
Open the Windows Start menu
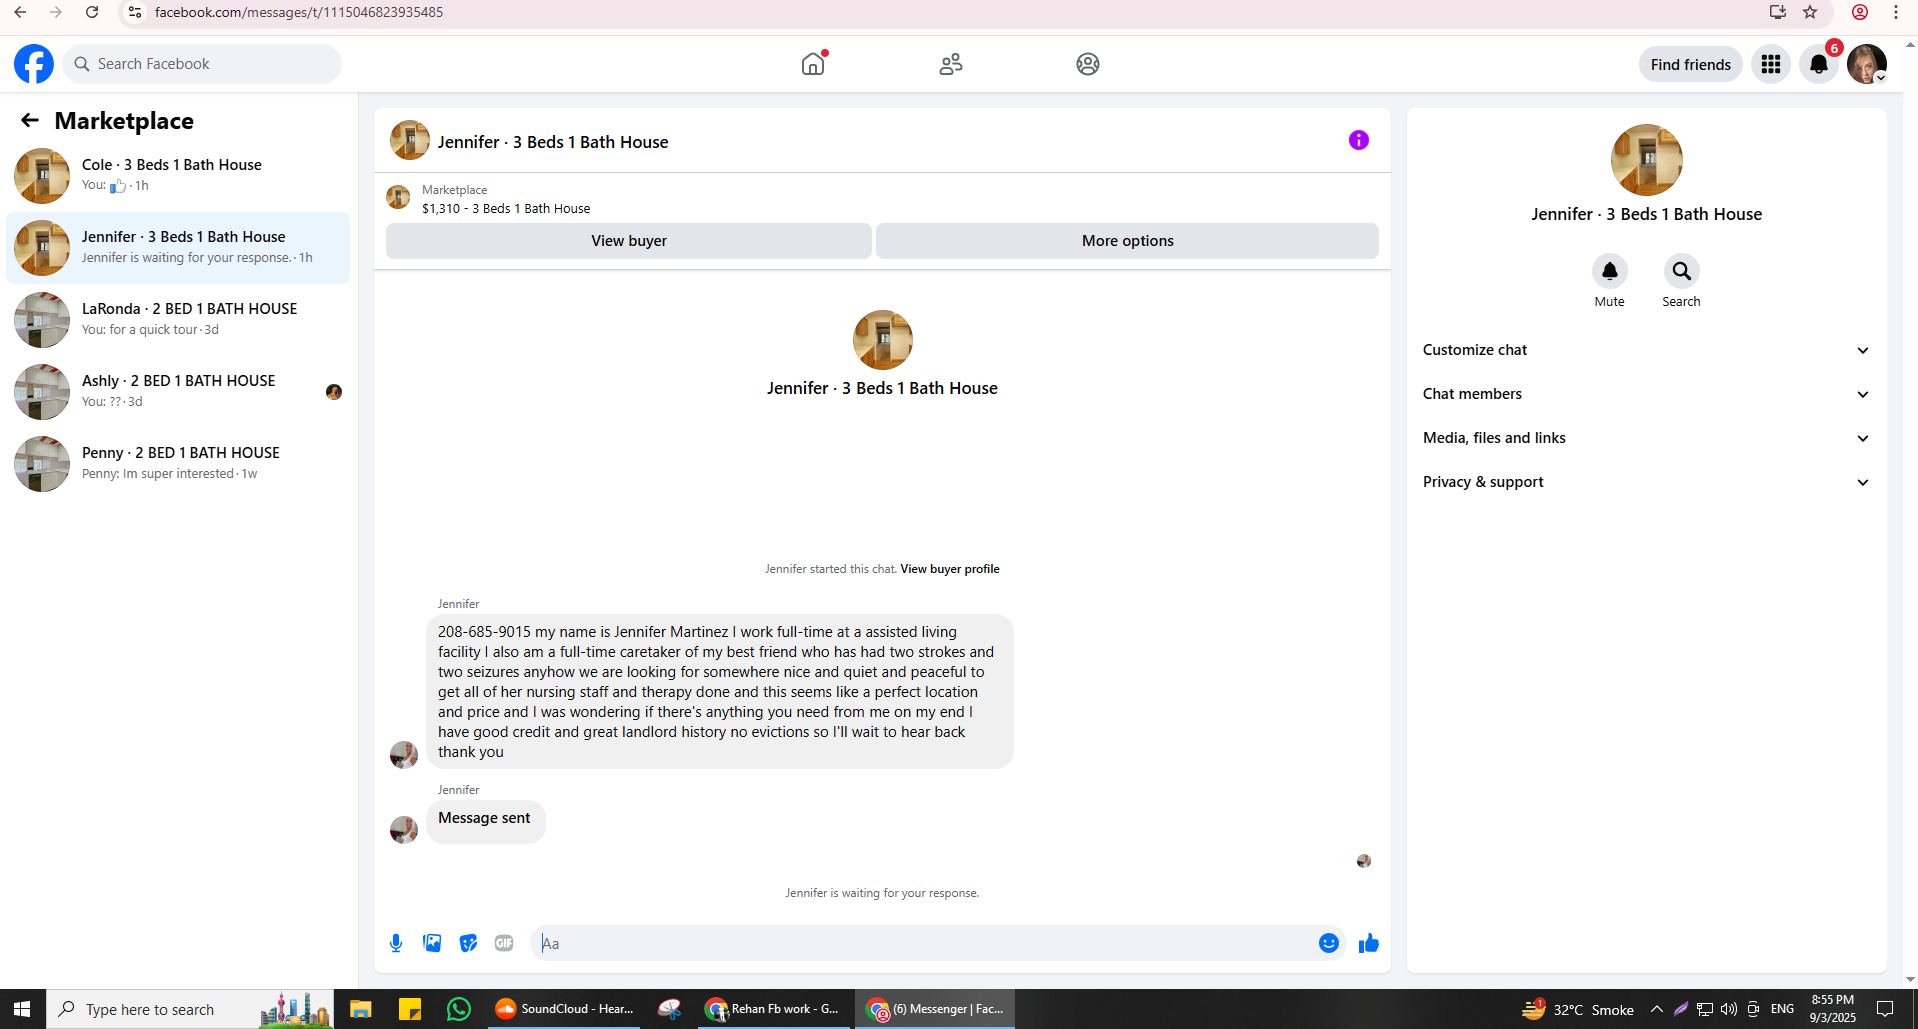[22, 1009]
